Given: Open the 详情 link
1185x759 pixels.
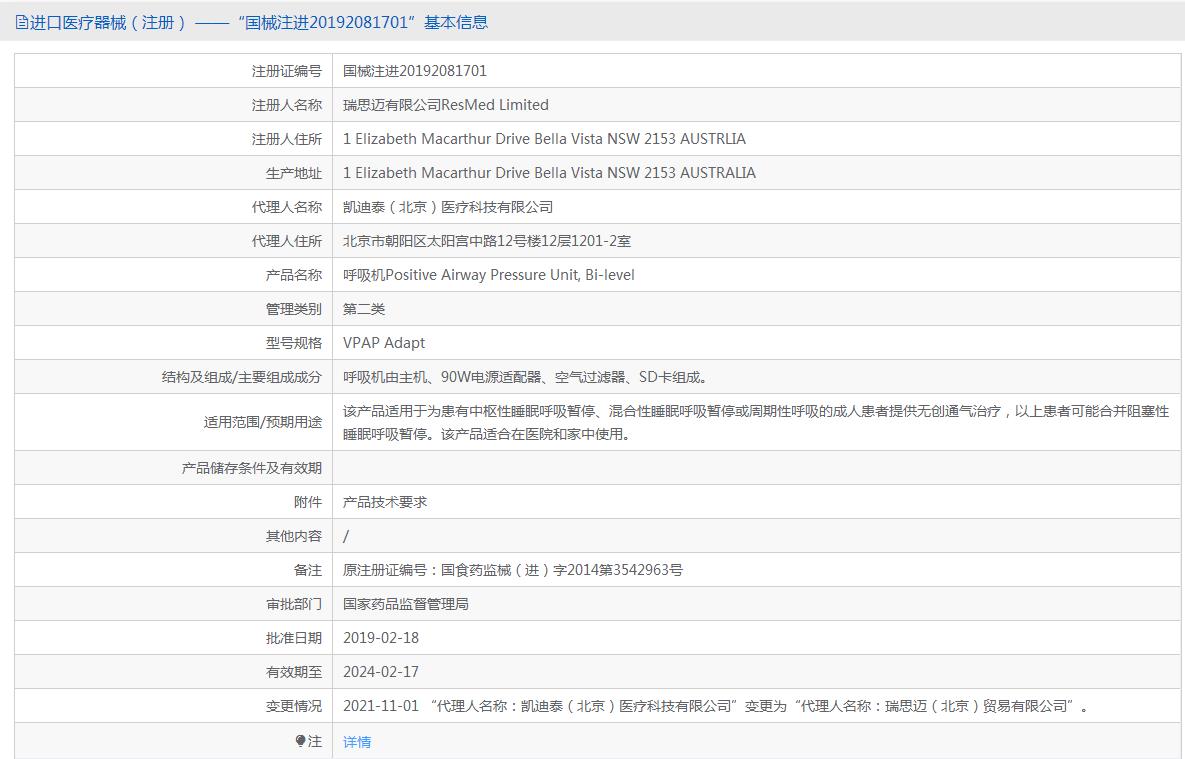Looking at the screenshot, I should click(x=357, y=742).
